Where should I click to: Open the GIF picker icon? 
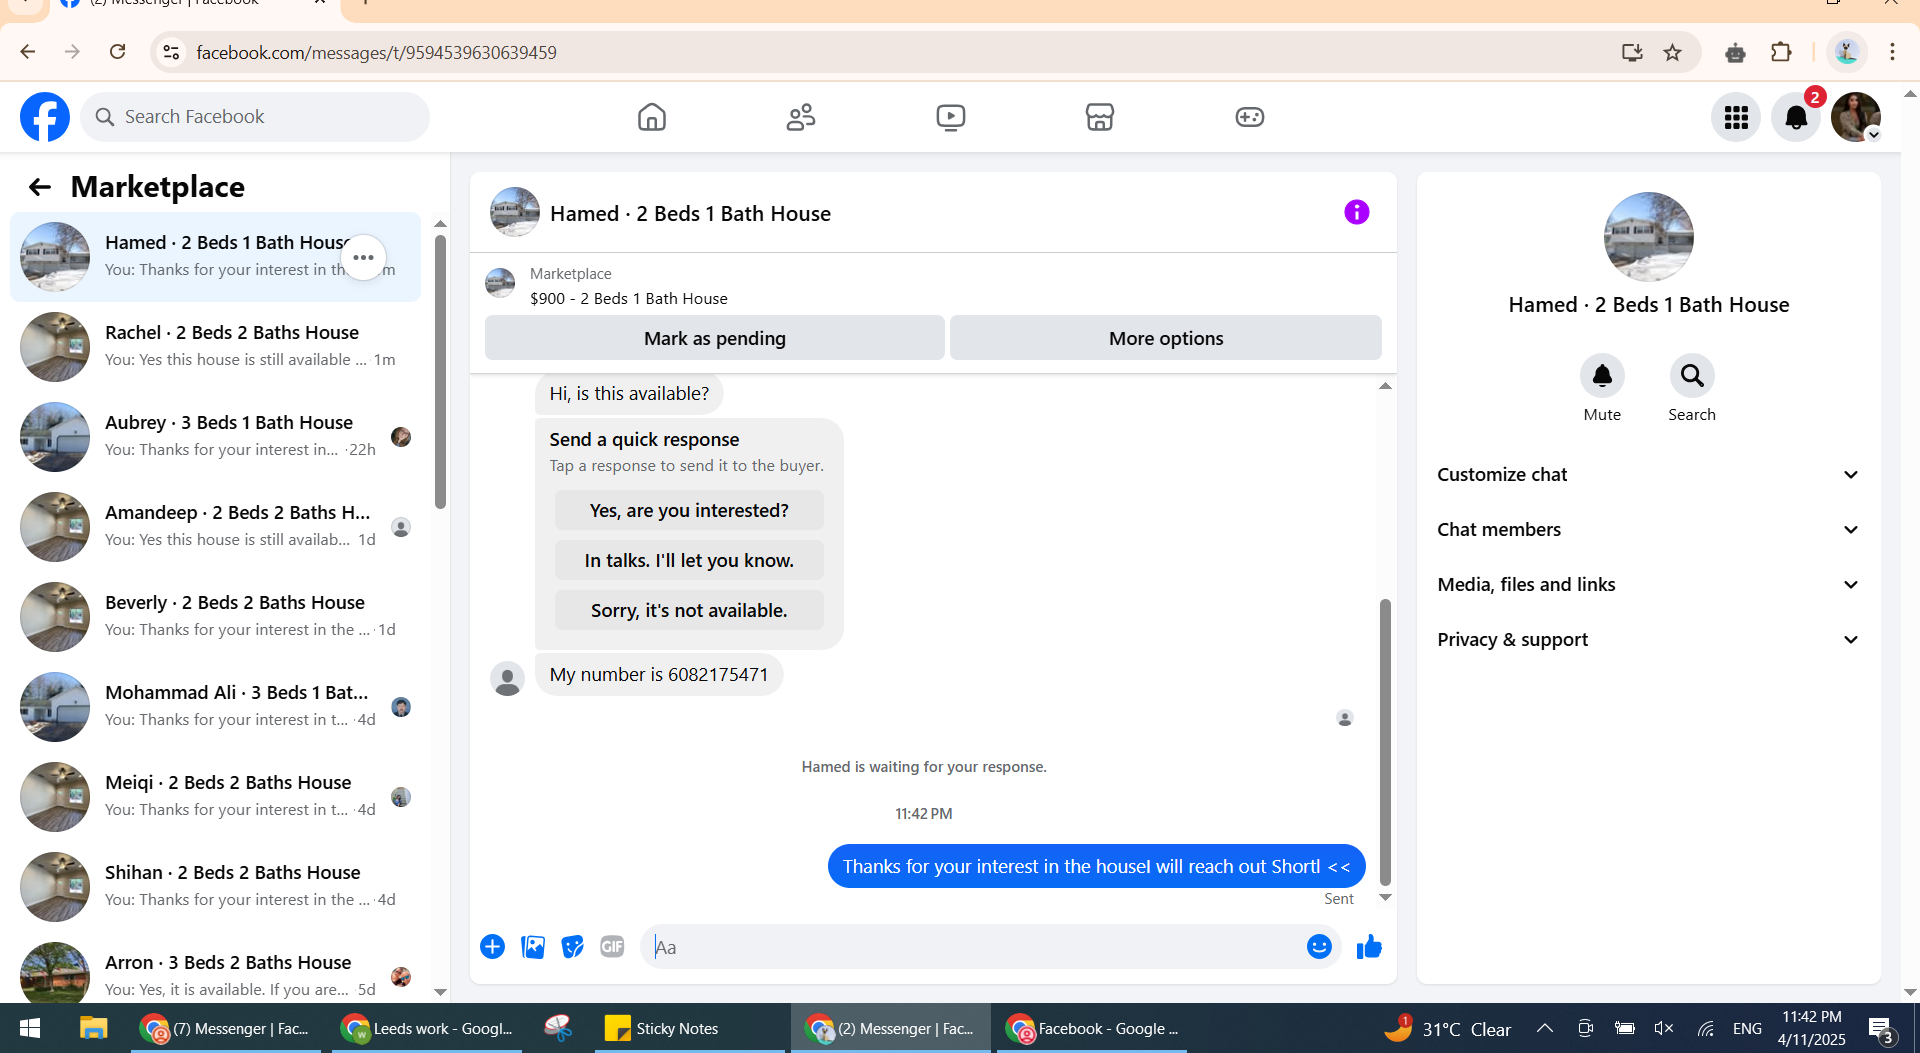tap(612, 947)
